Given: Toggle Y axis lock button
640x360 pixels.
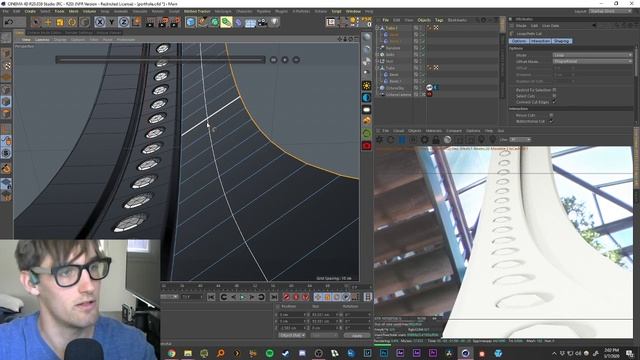Looking at the screenshot, I should pos(111,22).
